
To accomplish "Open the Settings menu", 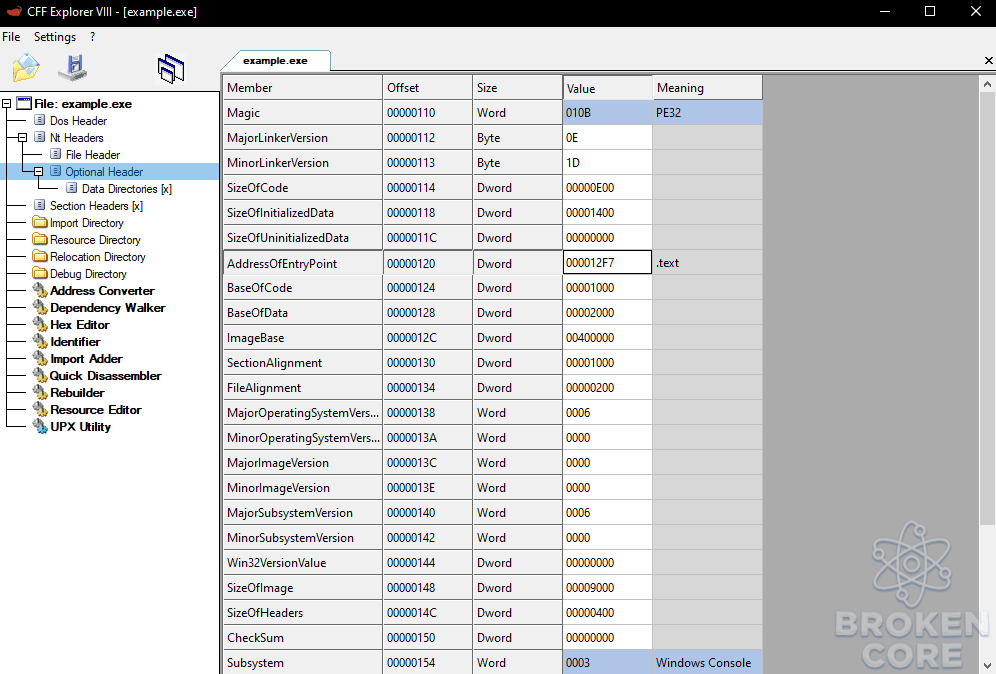I will (x=55, y=37).
